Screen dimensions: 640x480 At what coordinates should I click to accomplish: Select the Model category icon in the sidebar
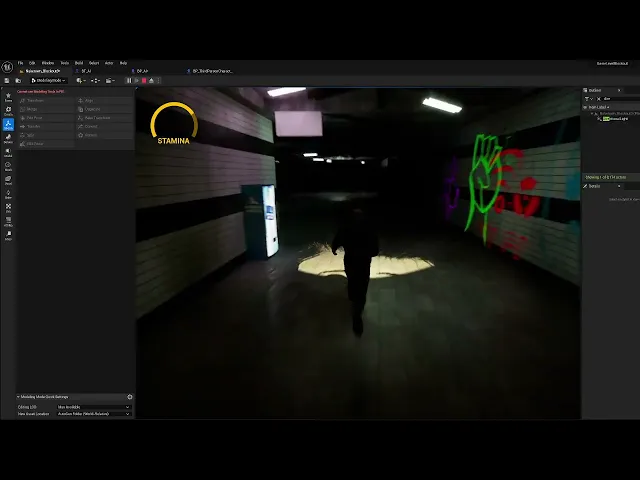click(8, 153)
